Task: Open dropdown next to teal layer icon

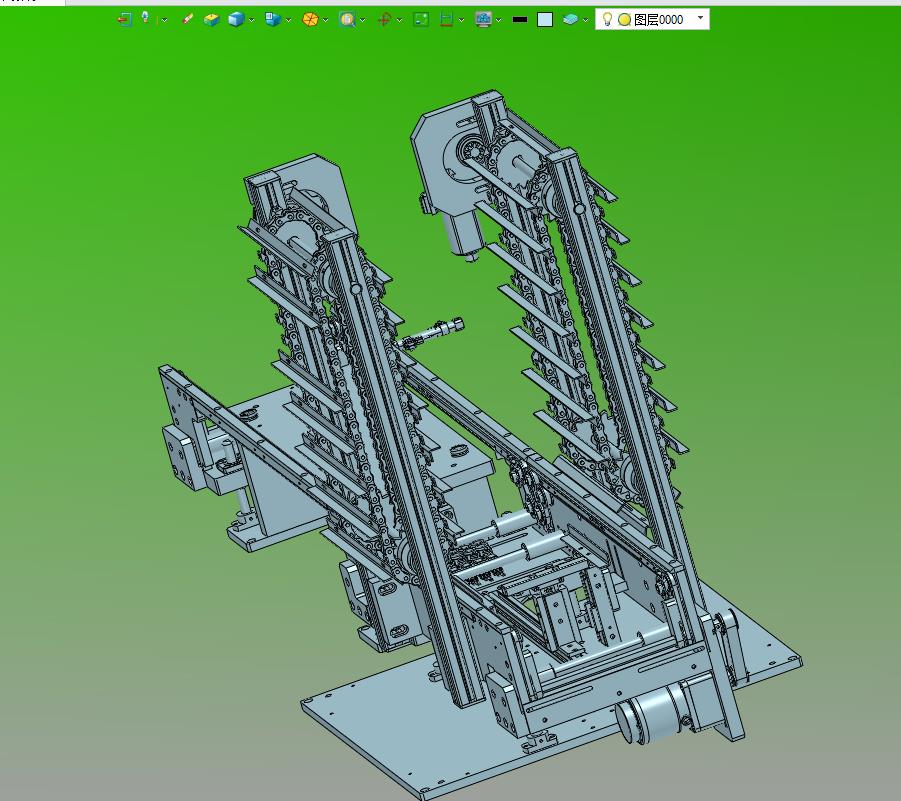Action: click(586, 20)
